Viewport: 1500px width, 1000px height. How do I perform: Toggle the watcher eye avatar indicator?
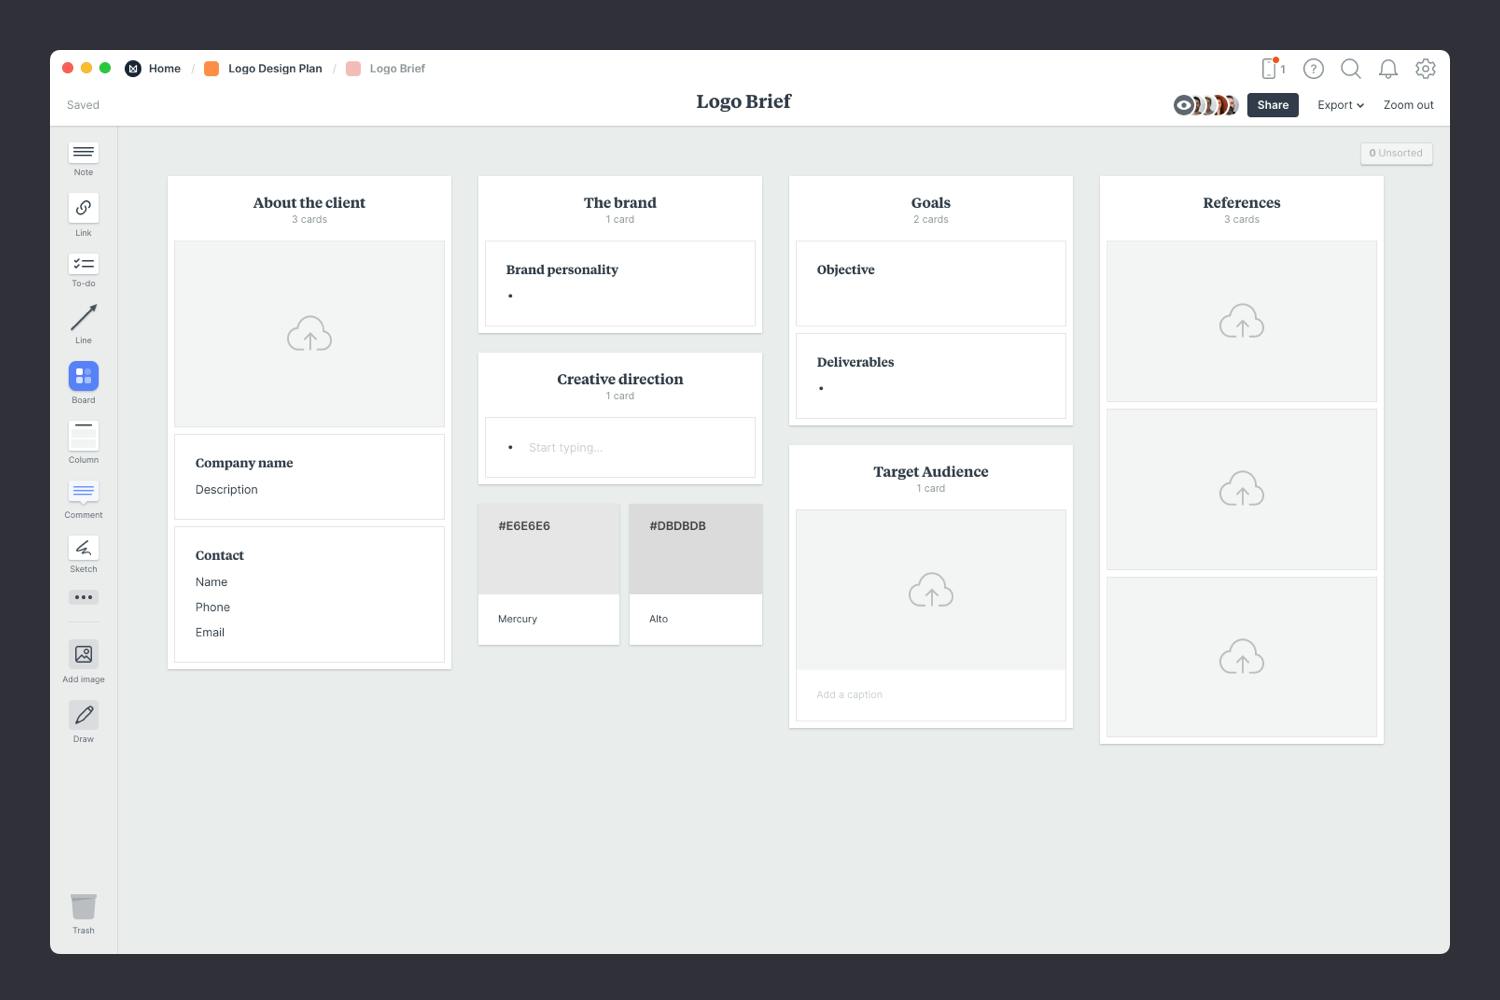point(1183,104)
